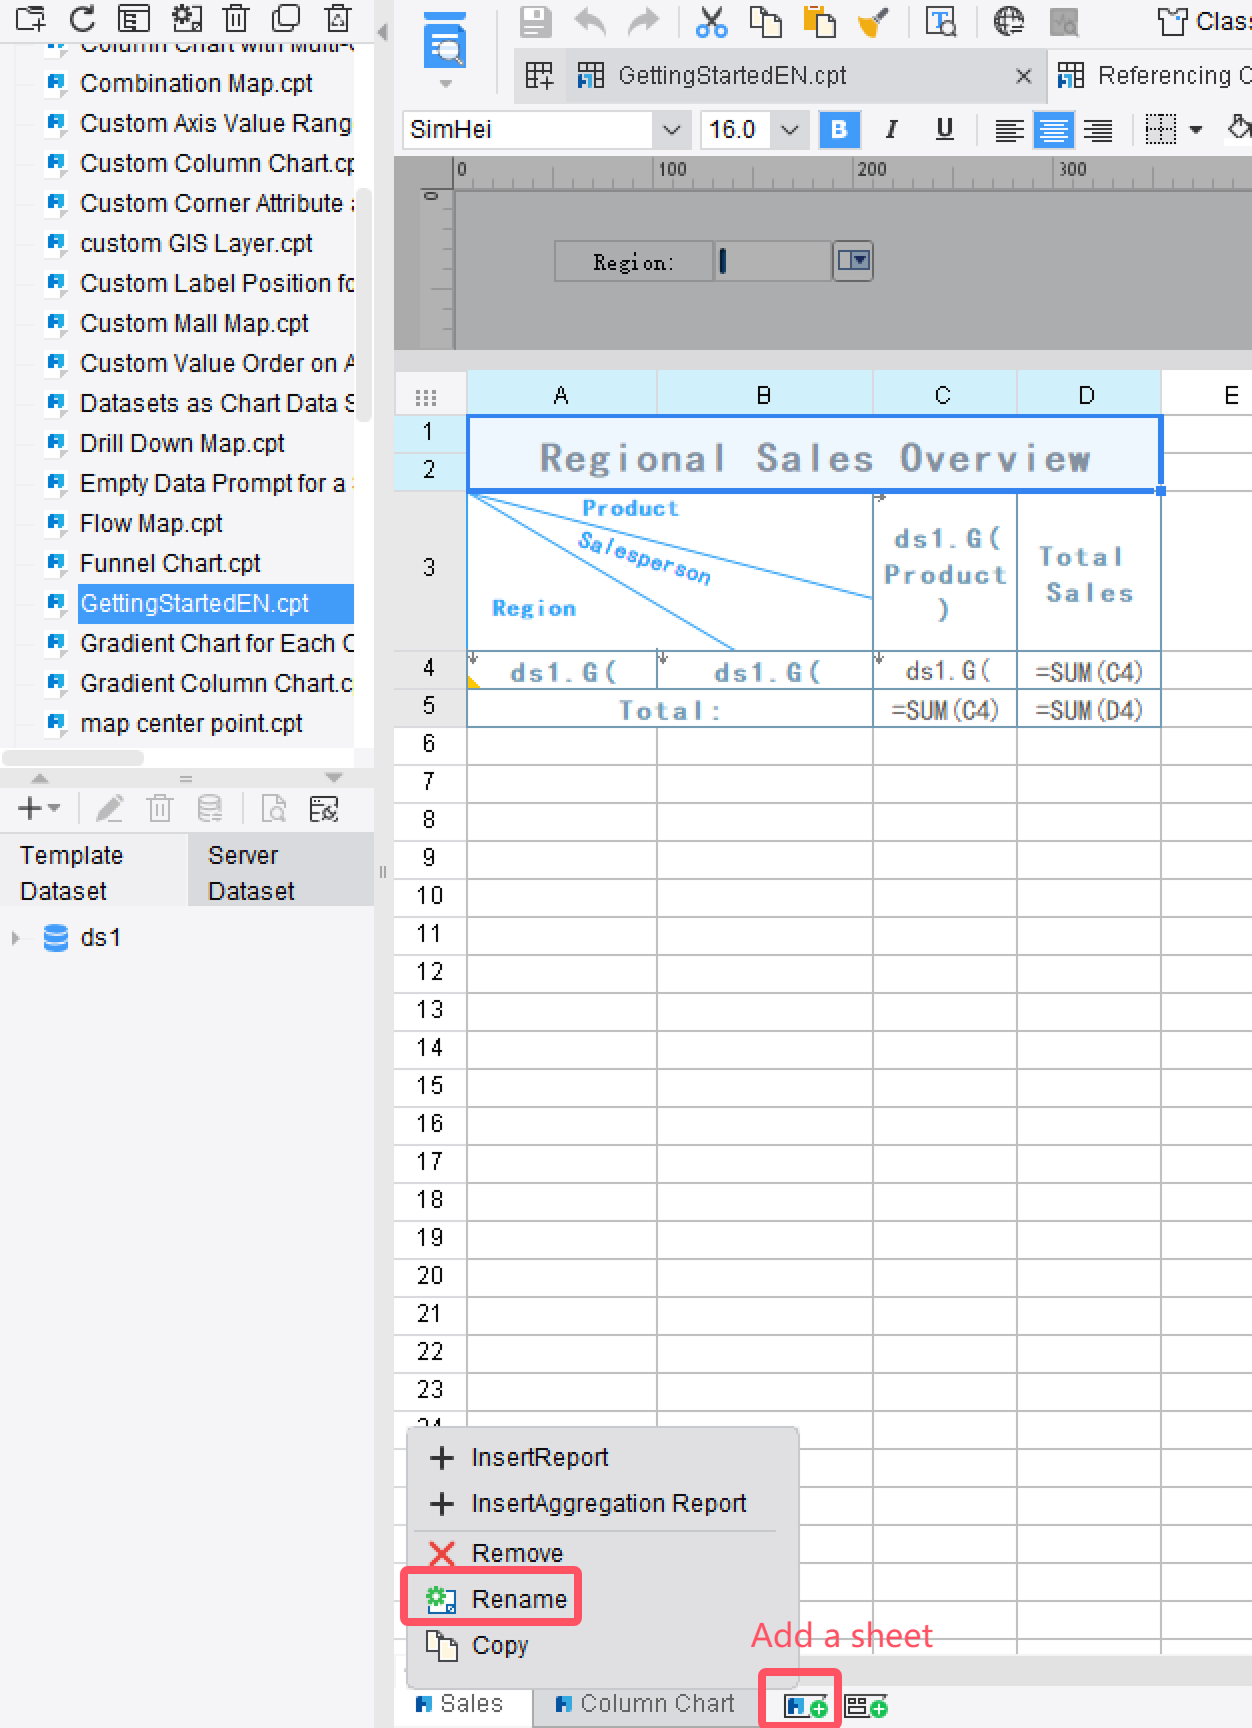Click the file tree horizontal scrollbar
The image size is (1252, 1728).
tap(73, 758)
